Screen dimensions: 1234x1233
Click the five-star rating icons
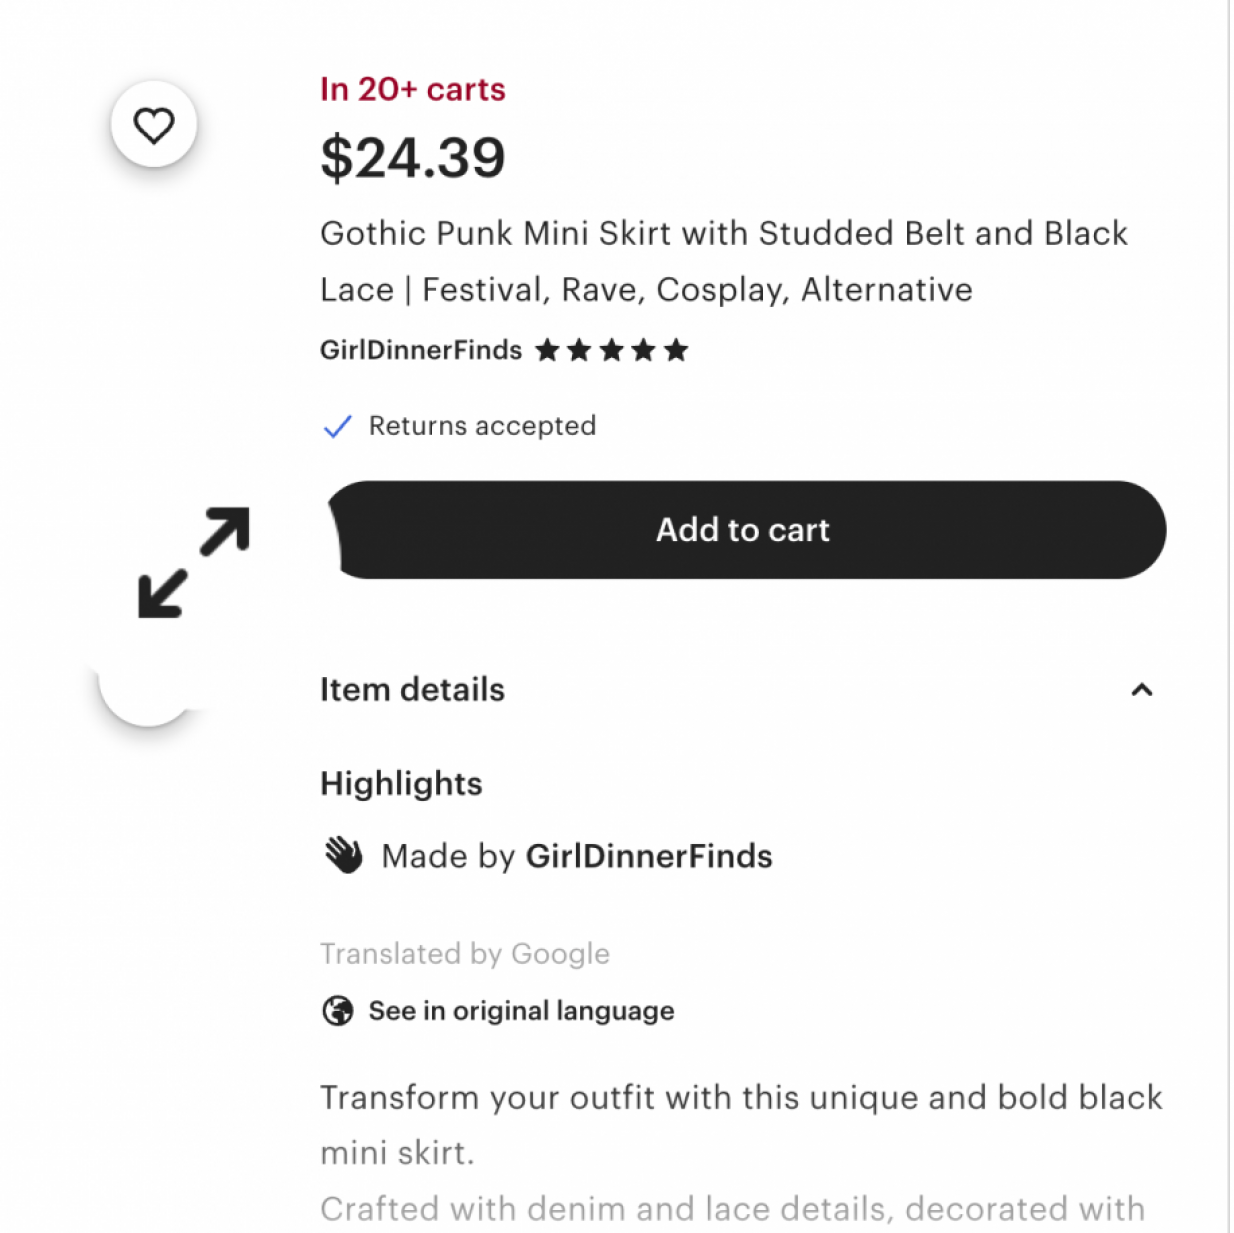pyautogui.click(x=612, y=350)
